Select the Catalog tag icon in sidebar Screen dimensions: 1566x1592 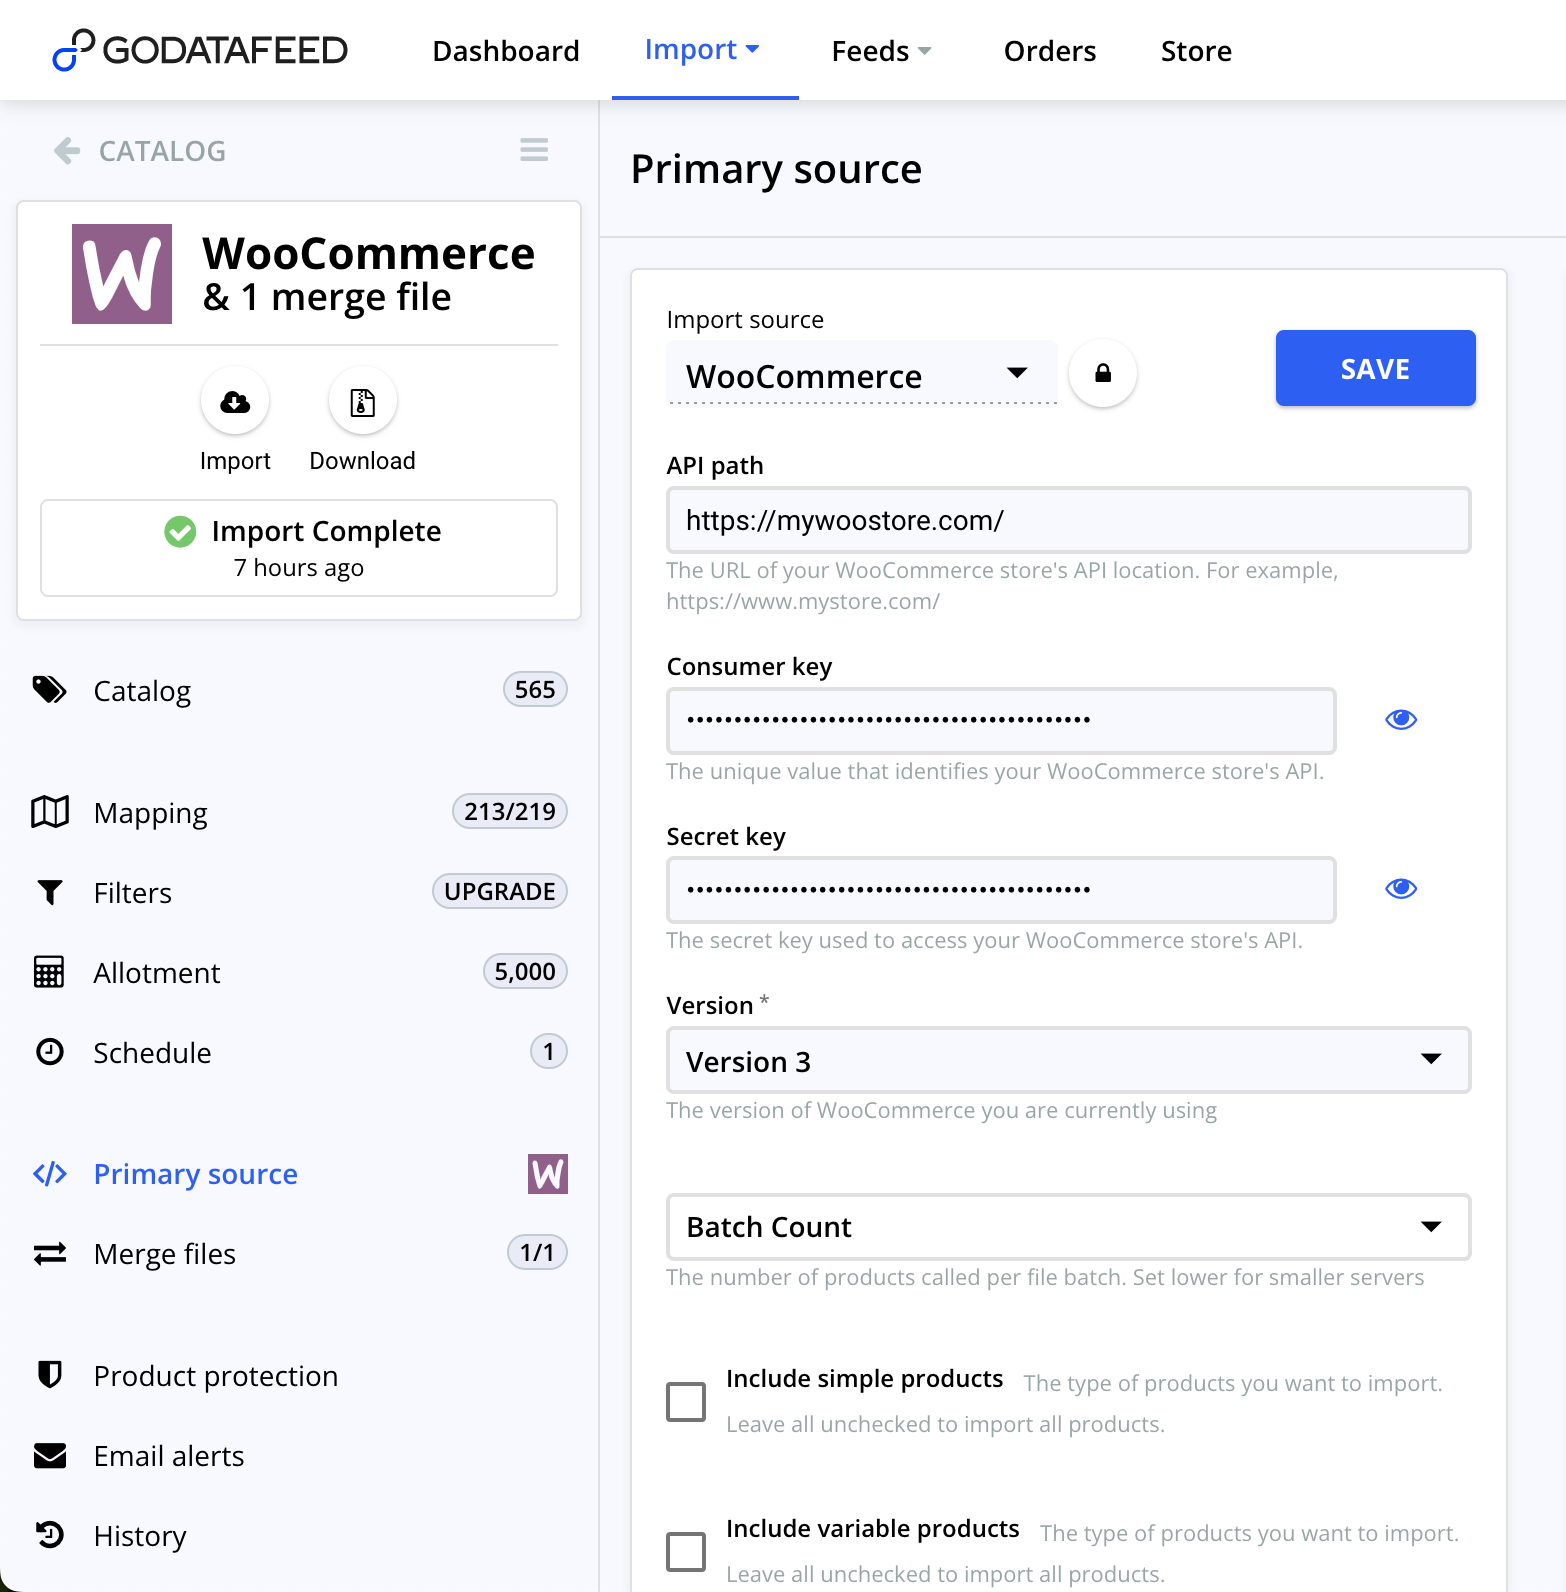pyautogui.click(x=50, y=690)
